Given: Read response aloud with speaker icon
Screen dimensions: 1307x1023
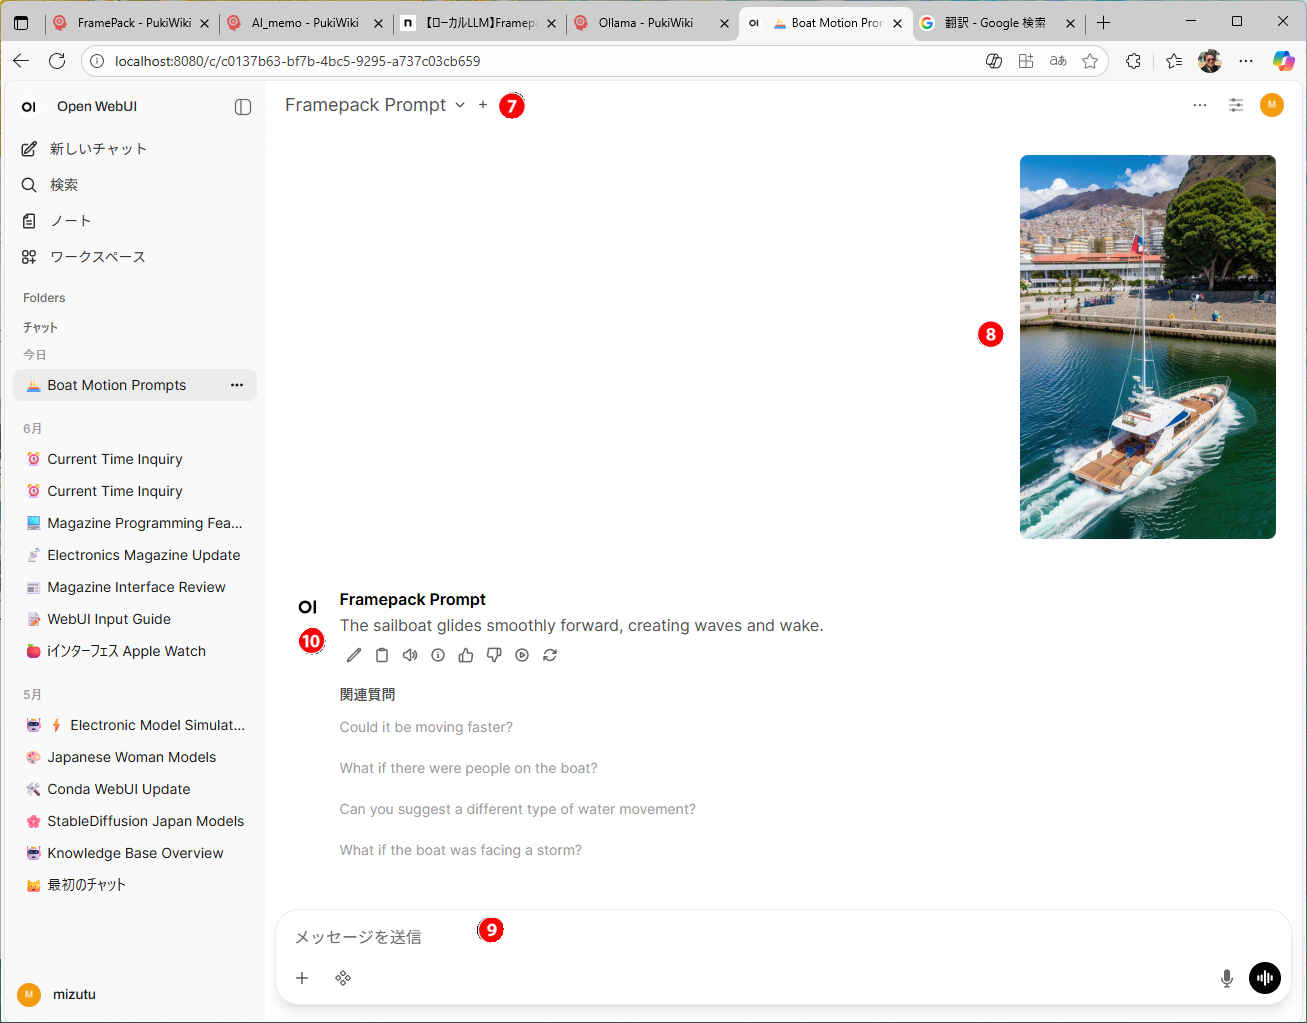Looking at the screenshot, I should point(410,655).
